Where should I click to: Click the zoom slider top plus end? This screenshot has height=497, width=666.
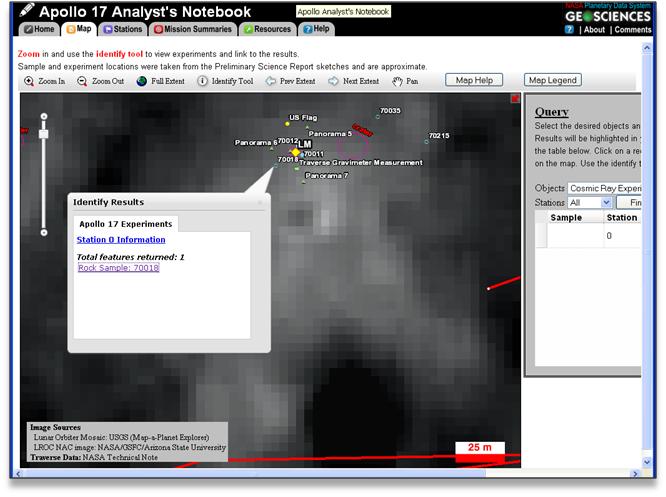click(x=44, y=116)
